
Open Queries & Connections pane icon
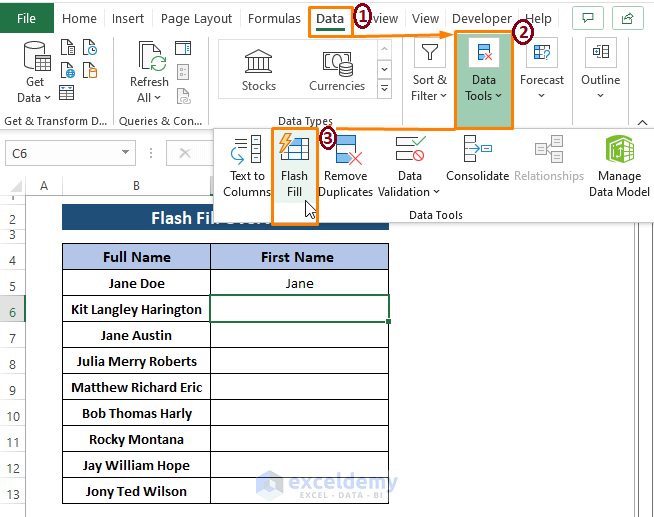pyautogui.click(x=183, y=48)
